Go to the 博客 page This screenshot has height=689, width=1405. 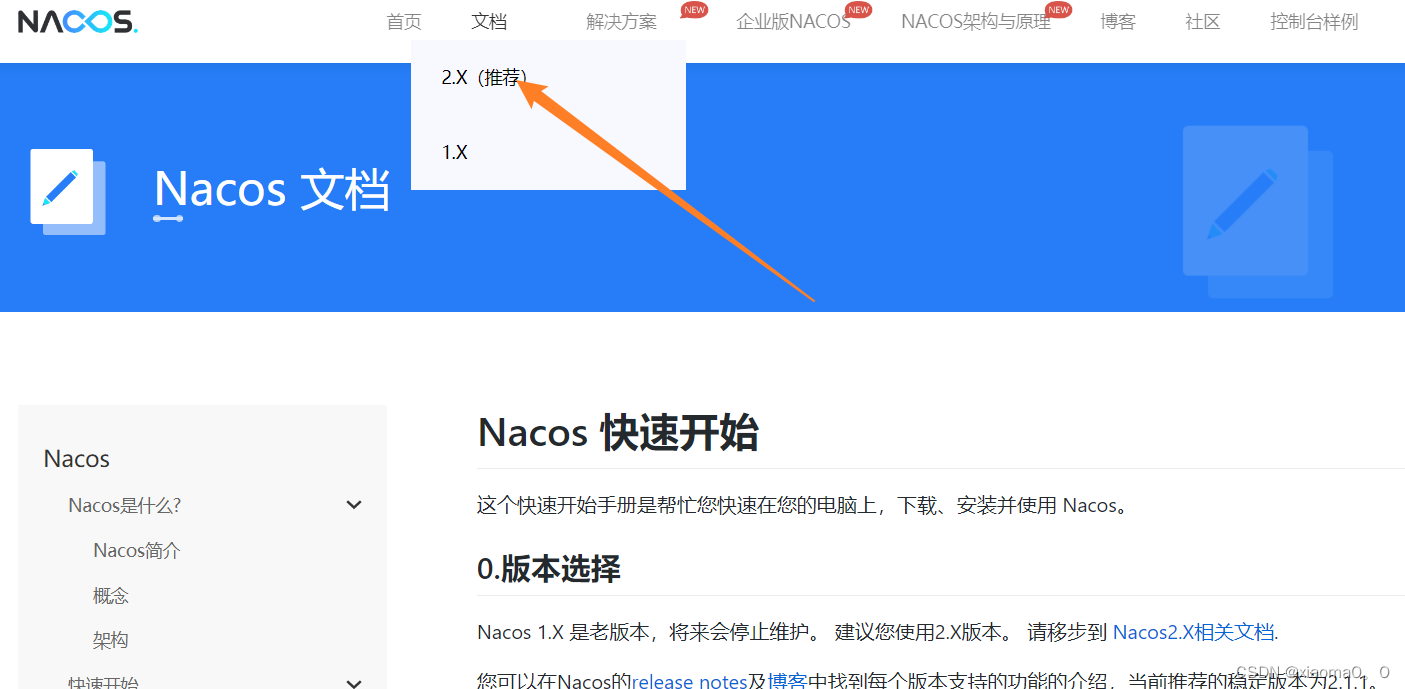pyautogui.click(x=1118, y=21)
